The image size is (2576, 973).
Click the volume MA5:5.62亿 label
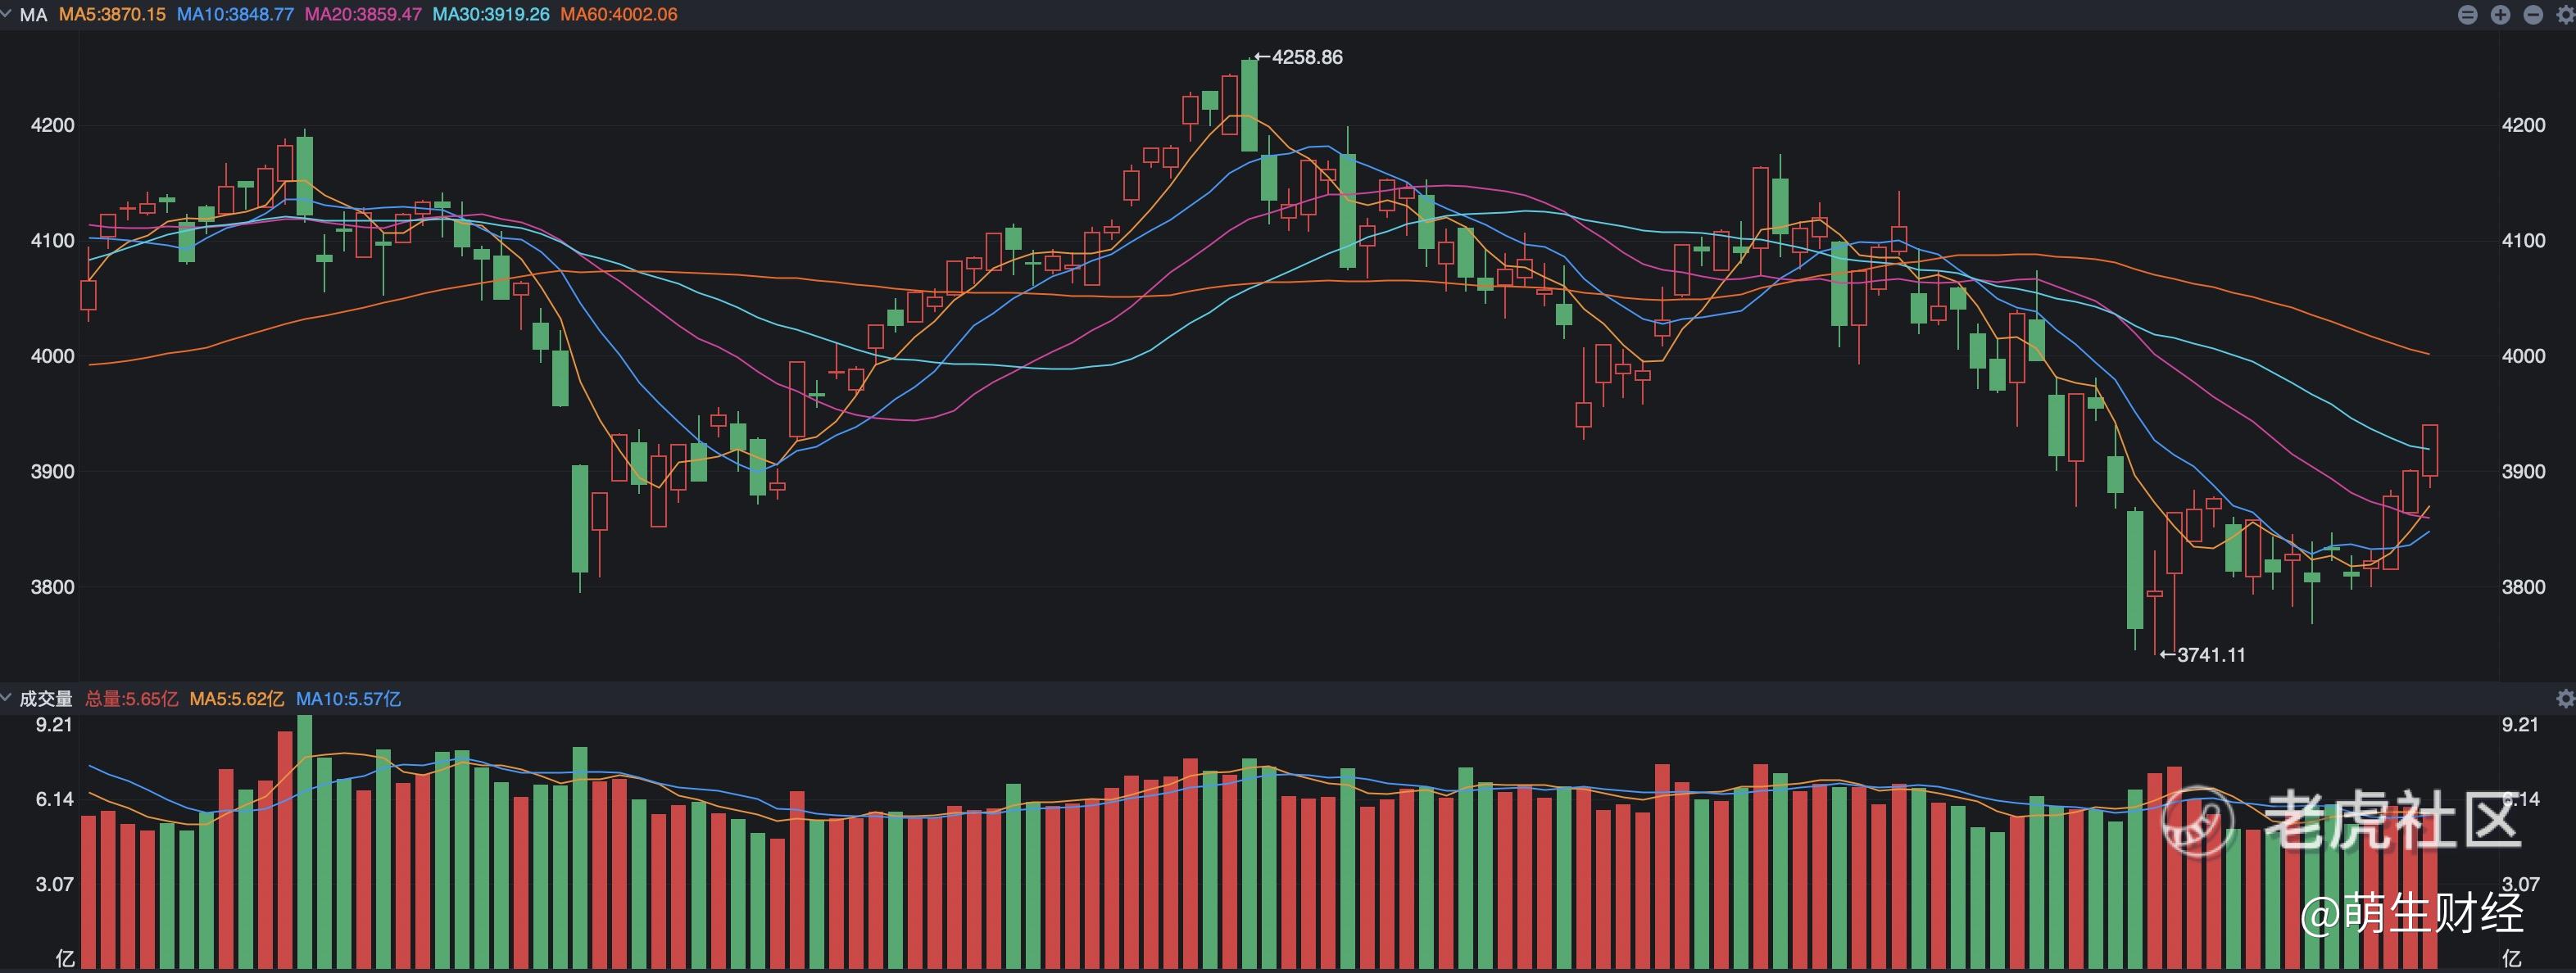(x=237, y=699)
